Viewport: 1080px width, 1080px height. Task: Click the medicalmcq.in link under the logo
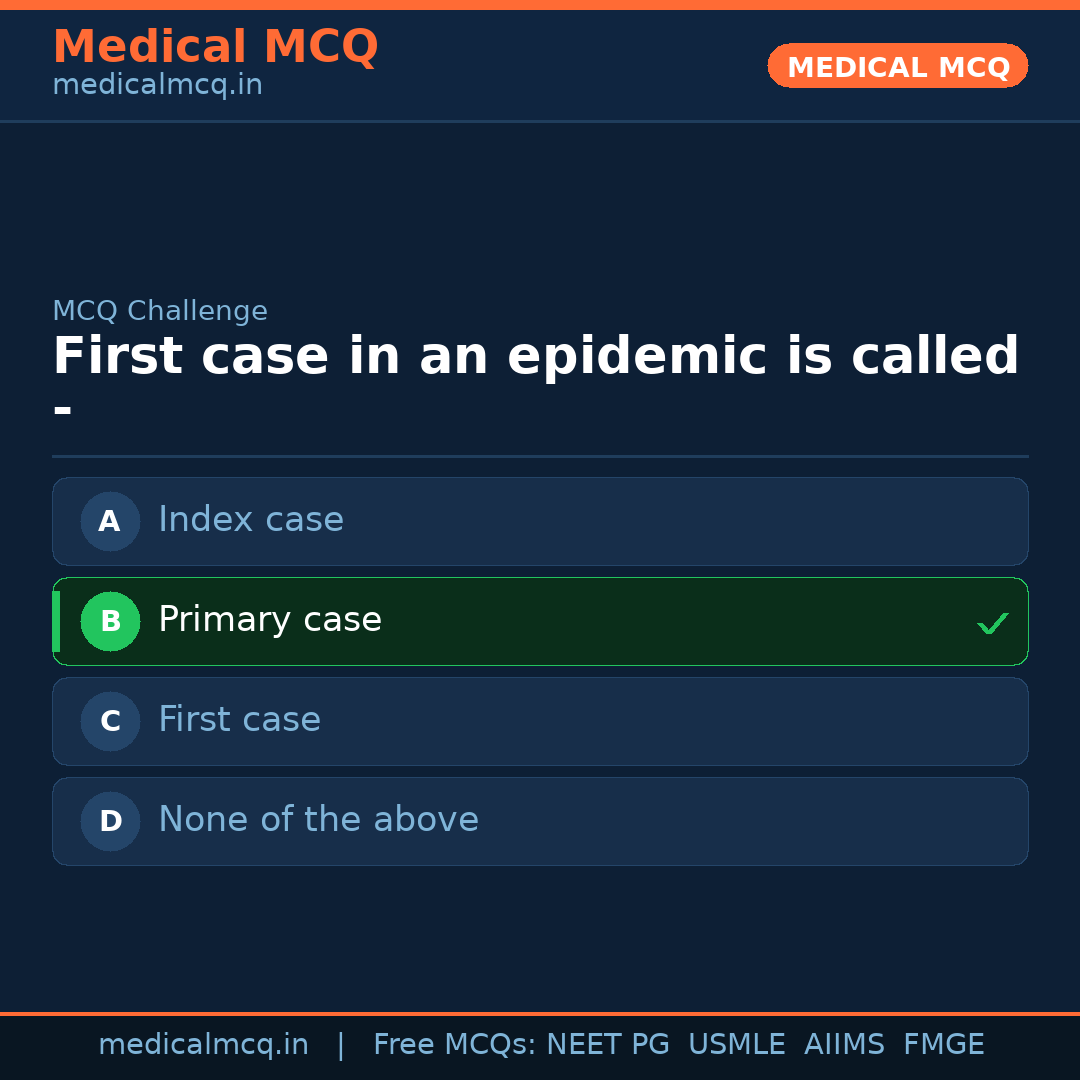(156, 84)
